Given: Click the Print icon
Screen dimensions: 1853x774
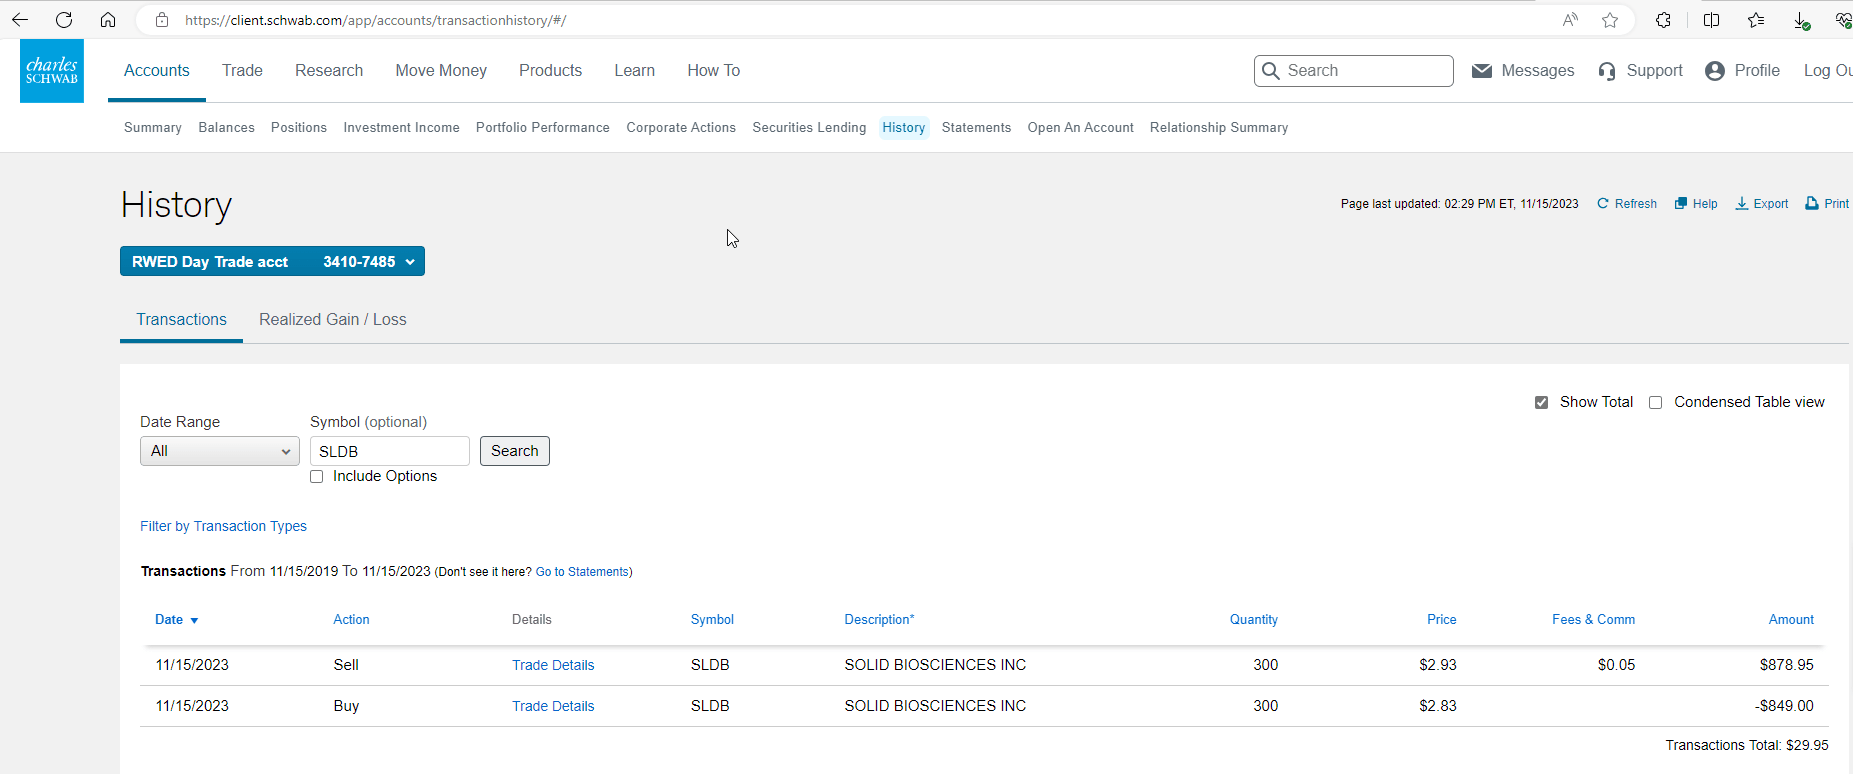Looking at the screenshot, I should 1812,204.
